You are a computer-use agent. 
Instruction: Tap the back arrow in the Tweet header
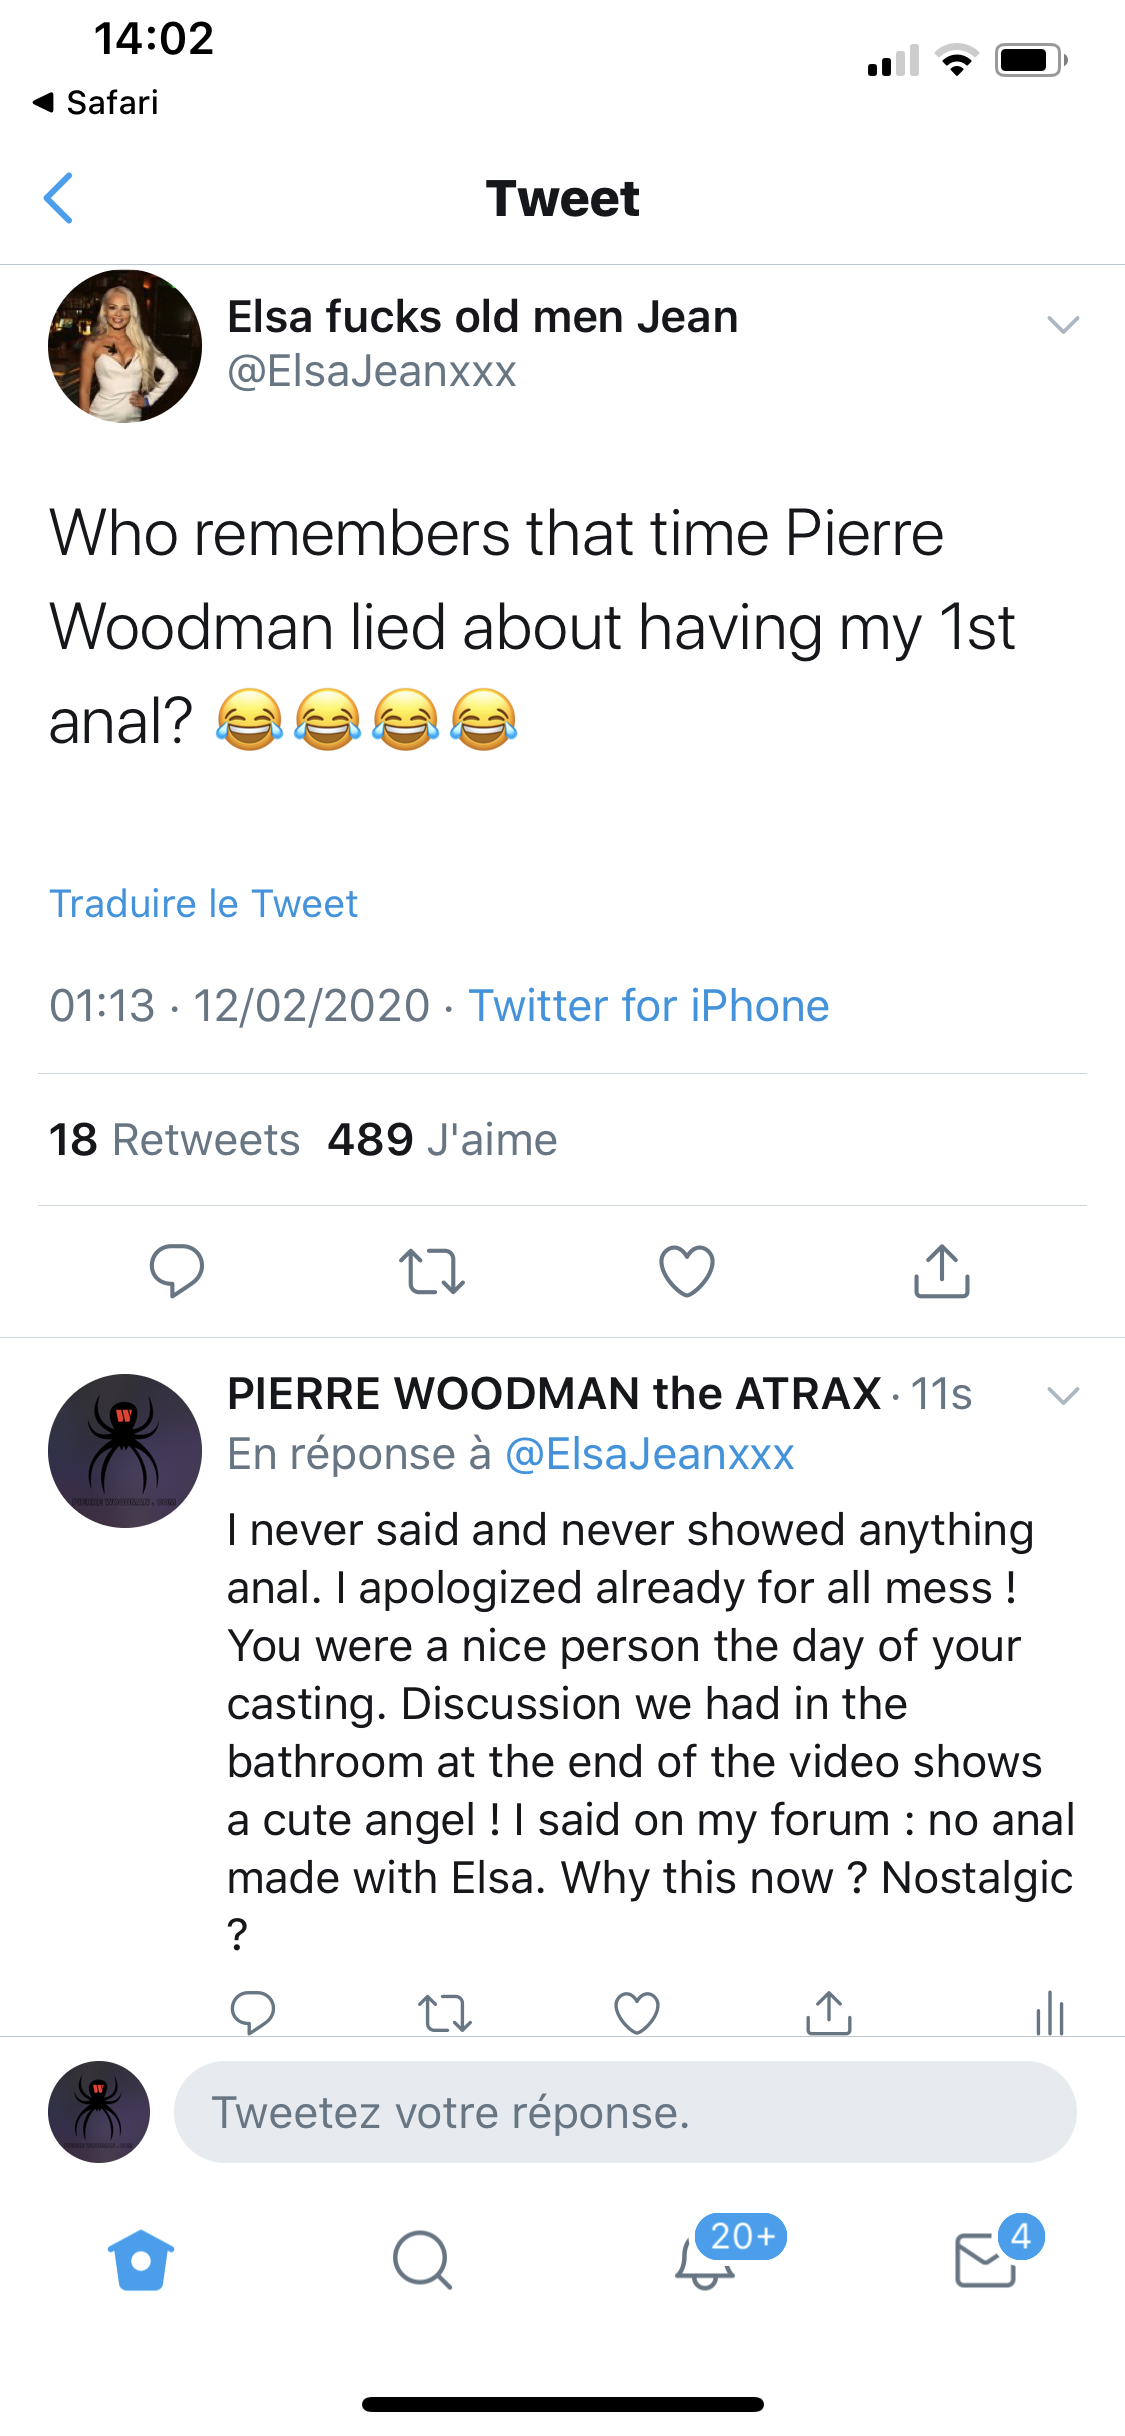(x=60, y=198)
